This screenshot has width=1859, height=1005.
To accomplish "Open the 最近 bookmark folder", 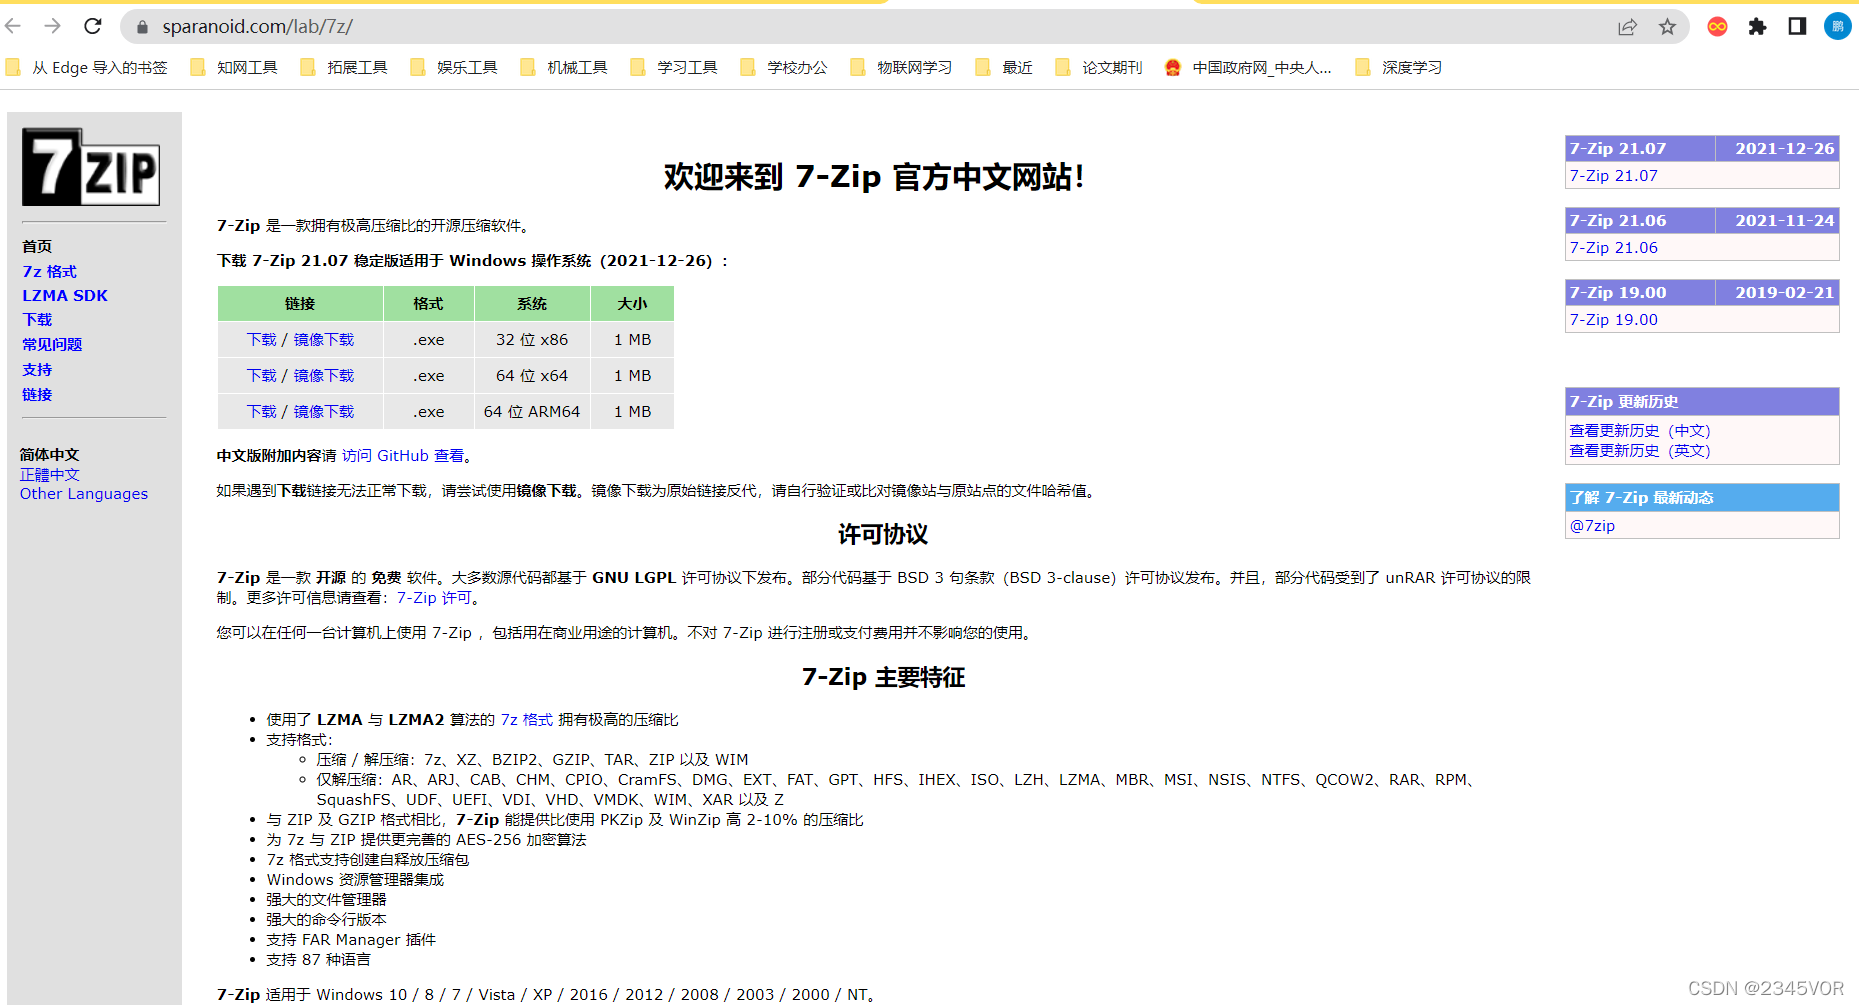I will tap(1005, 67).
